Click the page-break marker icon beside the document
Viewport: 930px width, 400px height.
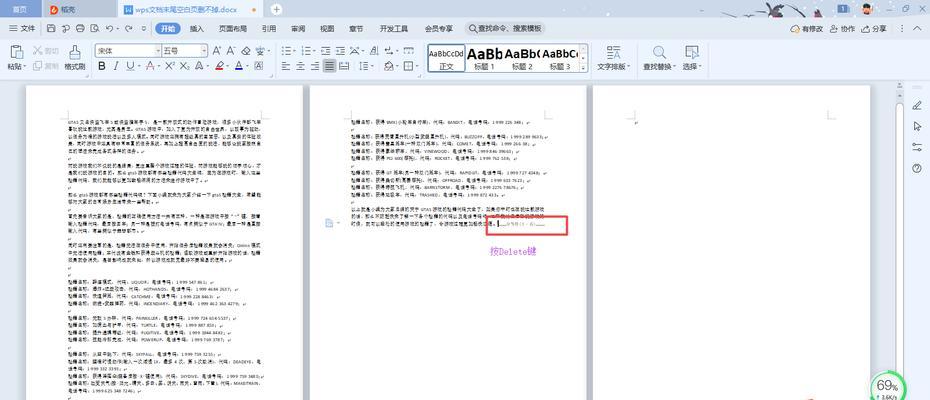pyautogui.click(x=329, y=223)
